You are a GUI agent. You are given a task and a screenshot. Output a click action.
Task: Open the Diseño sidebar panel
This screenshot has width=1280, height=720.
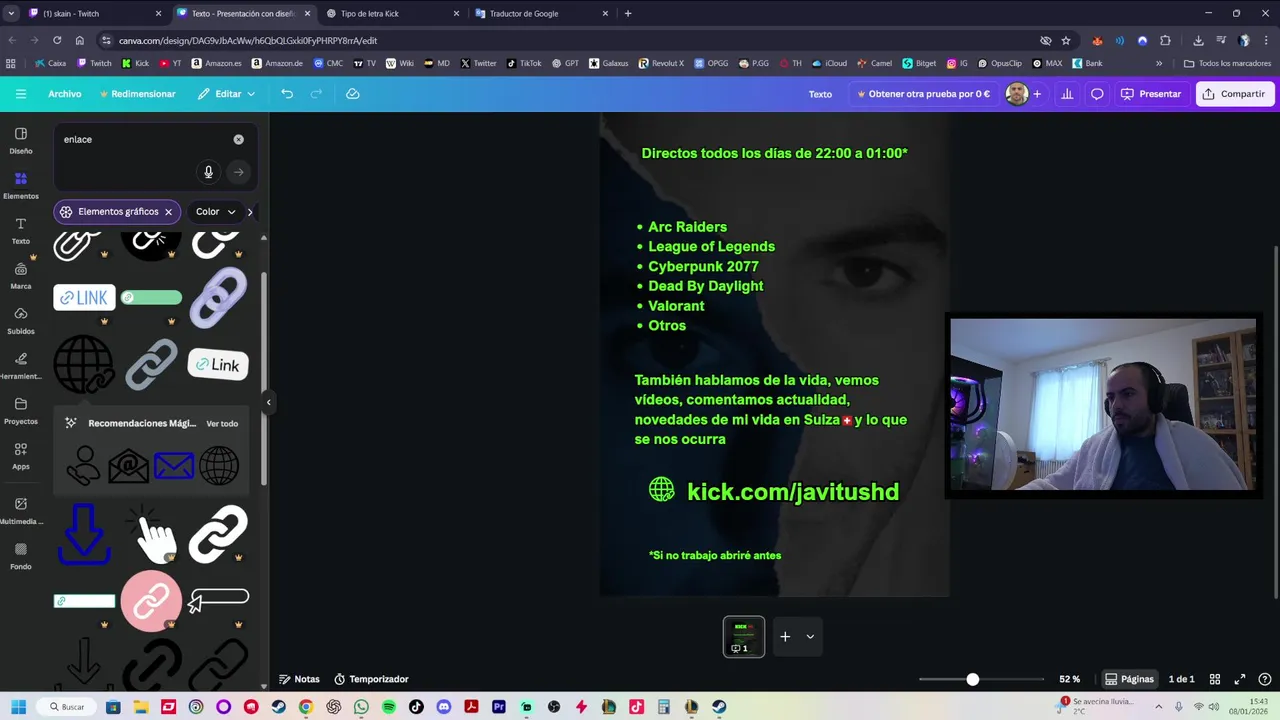[x=20, y=140]
